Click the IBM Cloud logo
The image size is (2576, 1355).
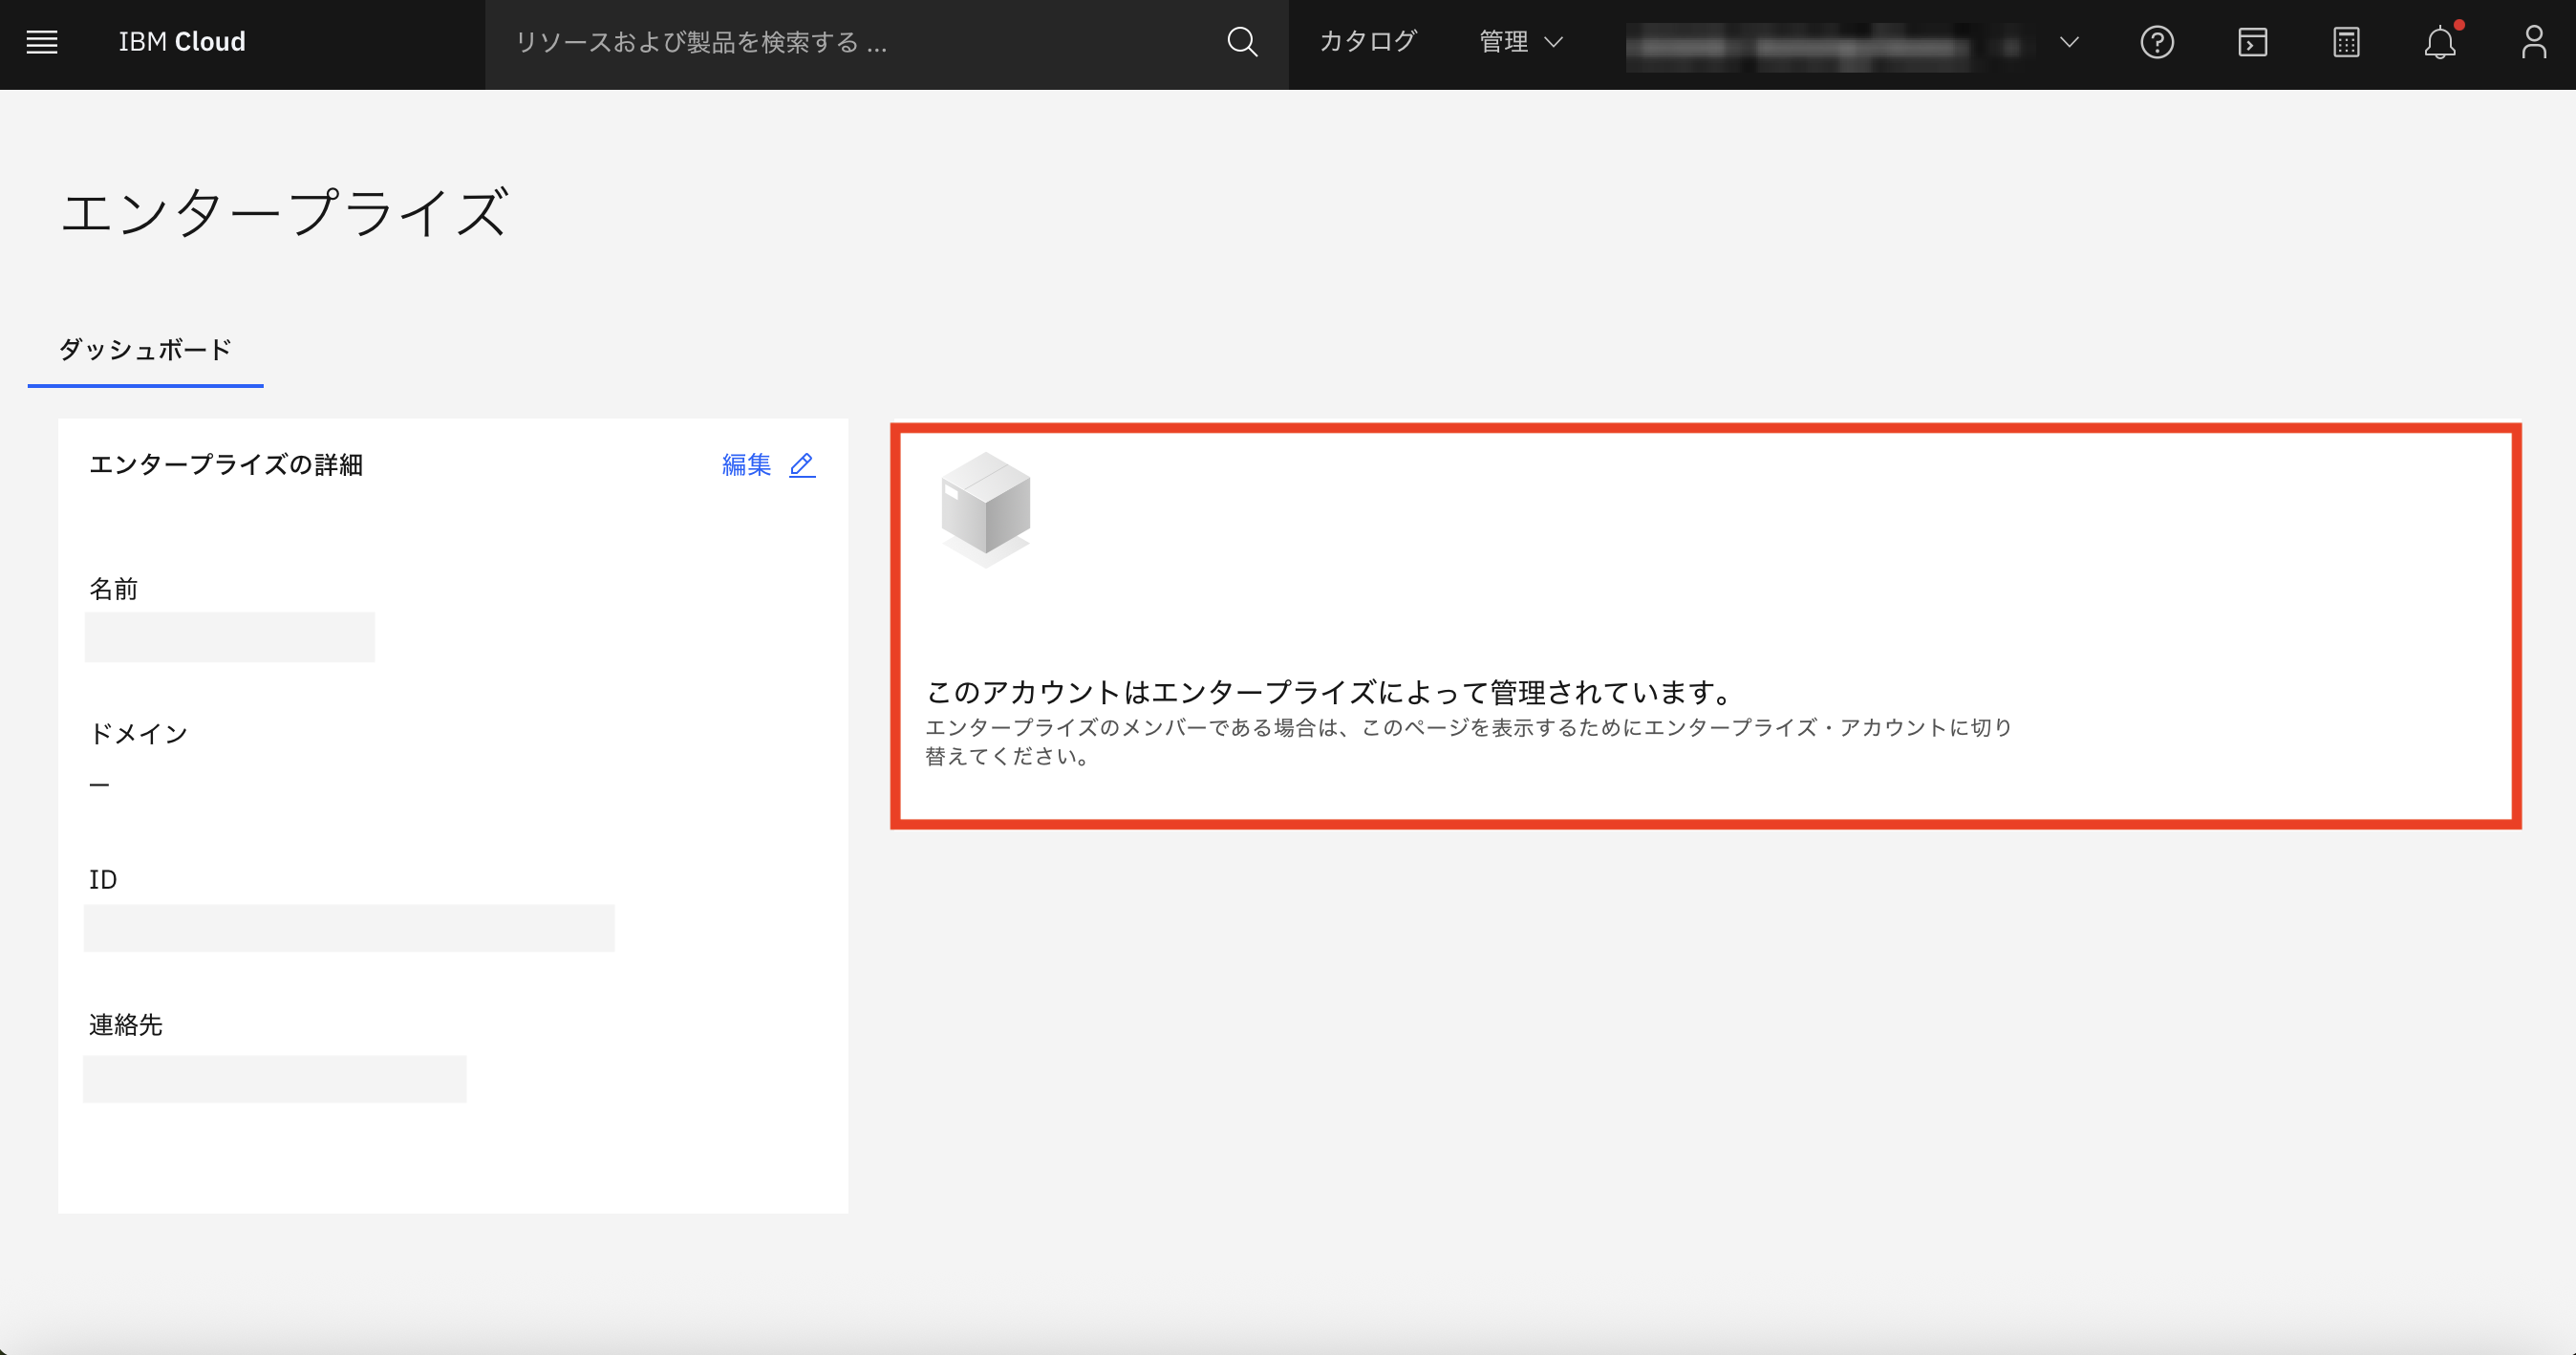click(x=182, y=42)
